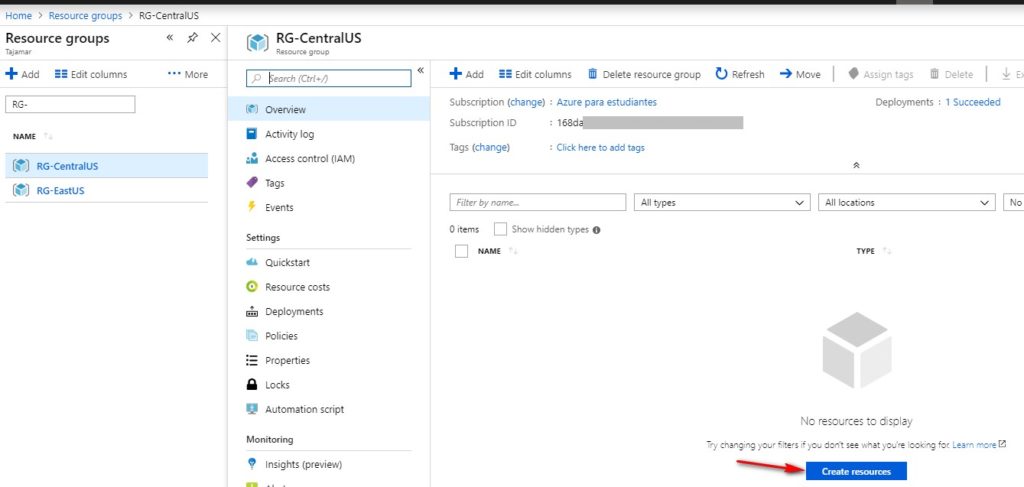The image size is (1024, 487).
Task: Click the Filter by name field
Action: (x=537, y=202)
